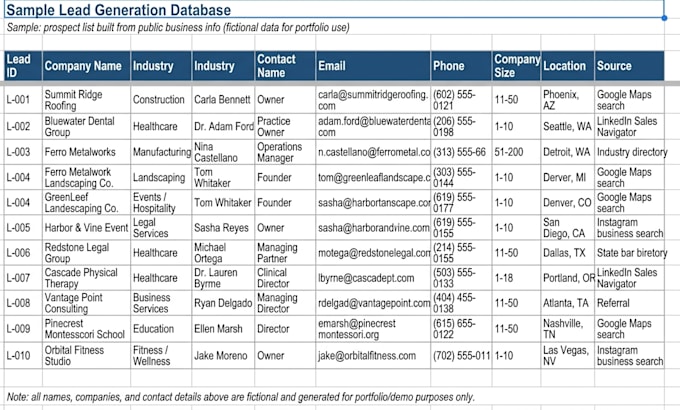The width and height of the screenshot is (680, 410).
Task: Click the 'Company Size' column header
Action: coord(517,66)
